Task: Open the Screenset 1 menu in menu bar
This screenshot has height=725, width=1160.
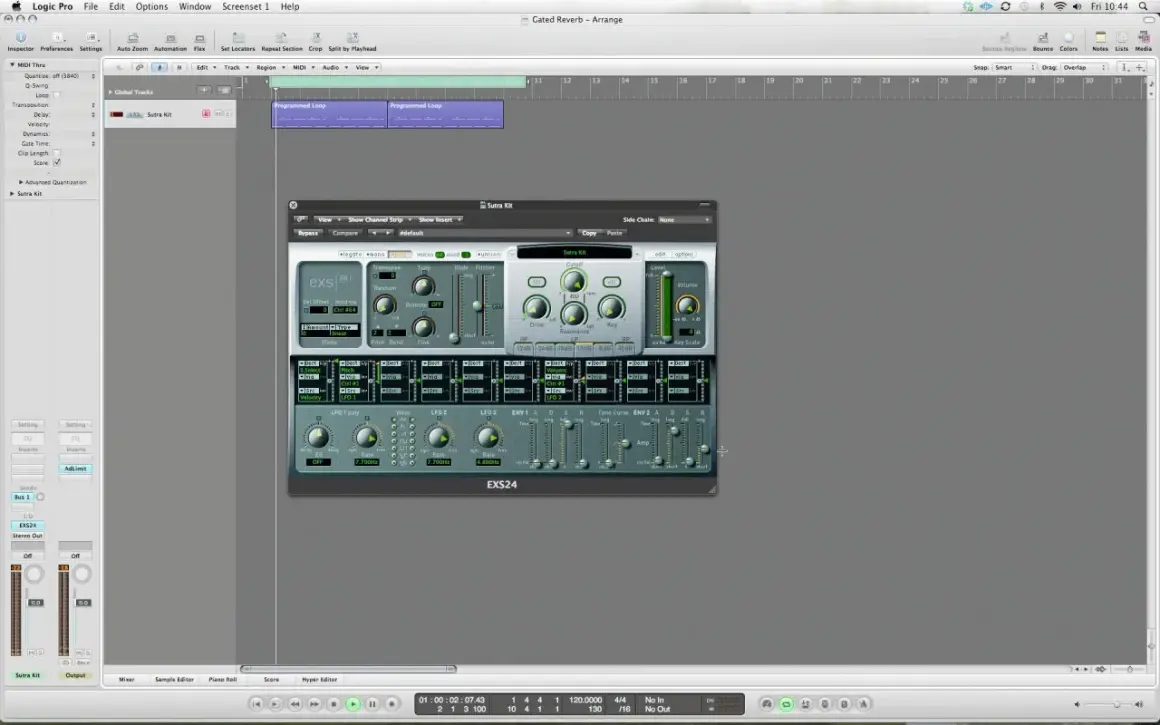Action: (246, 7)
